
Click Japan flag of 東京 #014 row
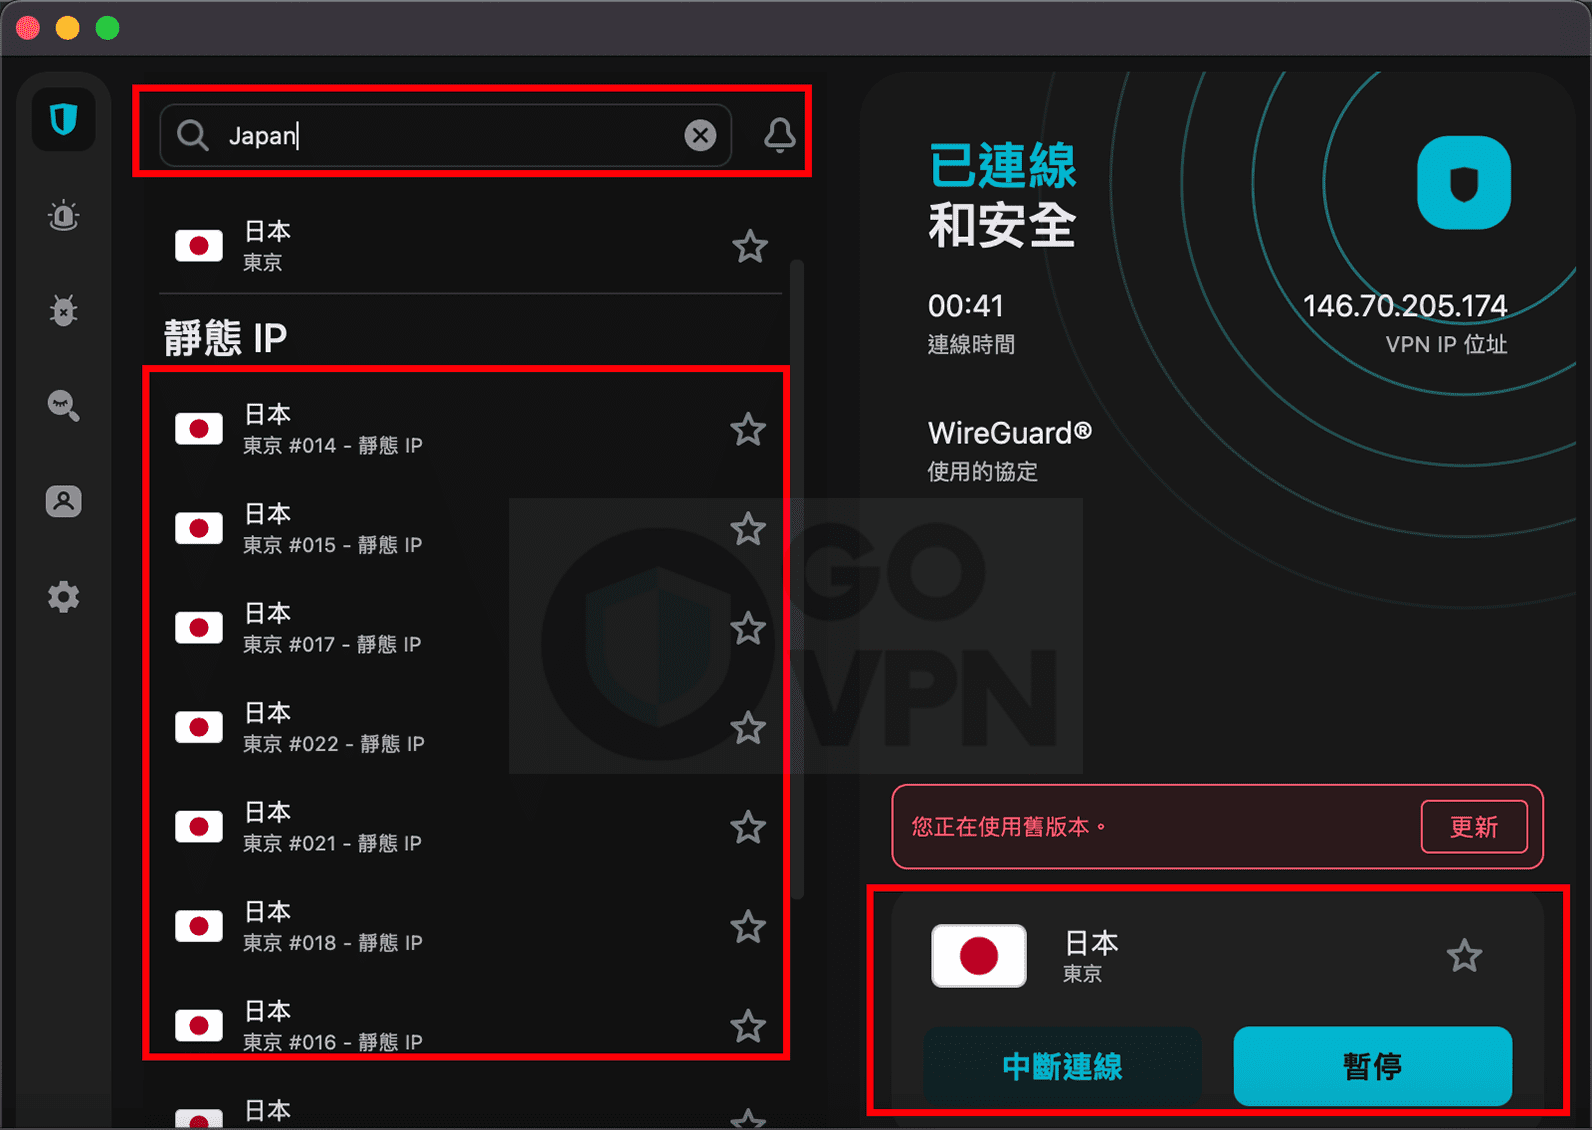pyautogui.click(x=199, y=429)
